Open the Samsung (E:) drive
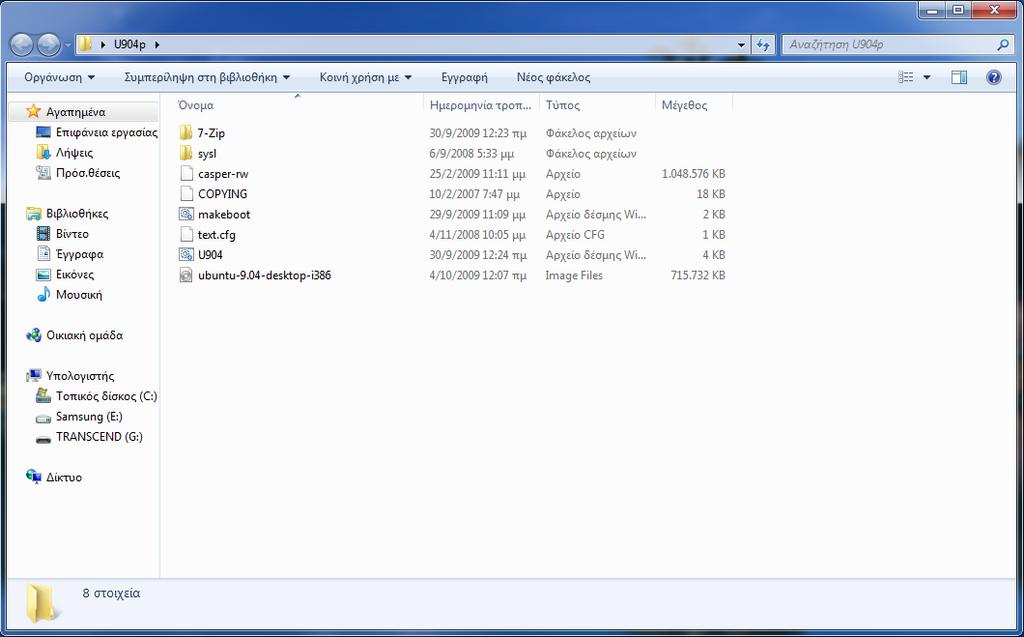 (89, 416)
